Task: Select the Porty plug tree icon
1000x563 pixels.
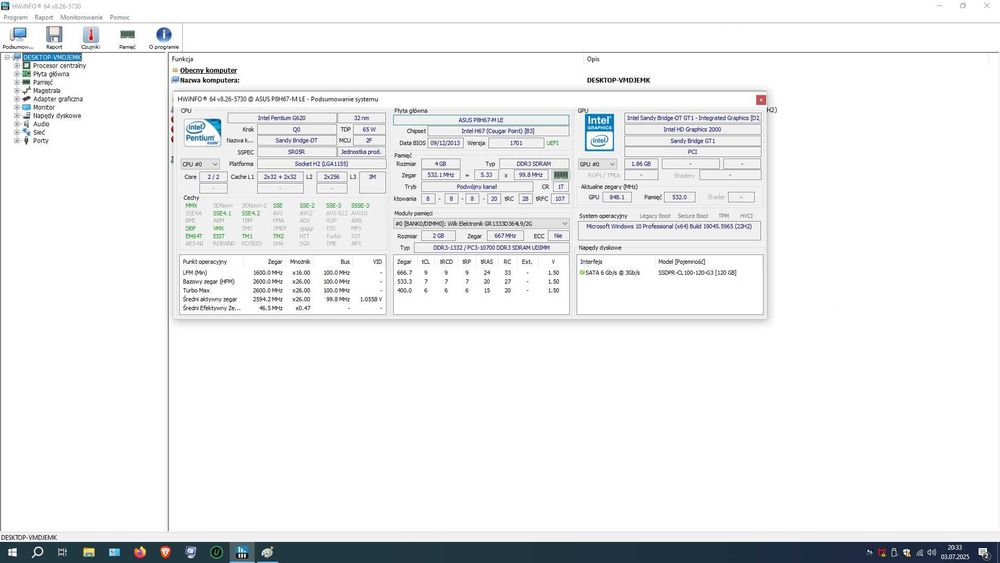Action: (27, 140)
